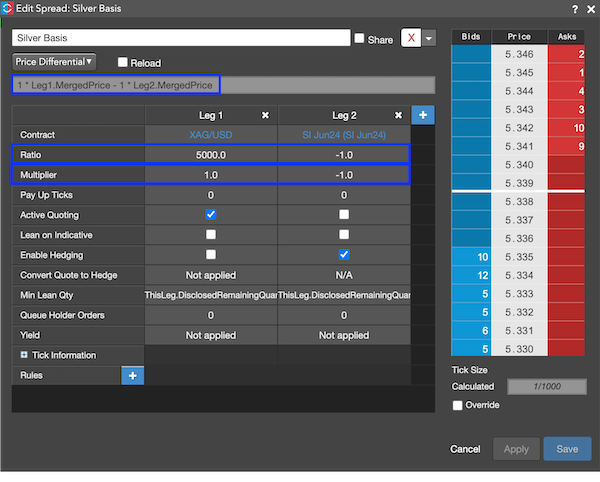The image size is (600, 482).
Task: Save the spread with the Save button
Action: coord(567,449)
